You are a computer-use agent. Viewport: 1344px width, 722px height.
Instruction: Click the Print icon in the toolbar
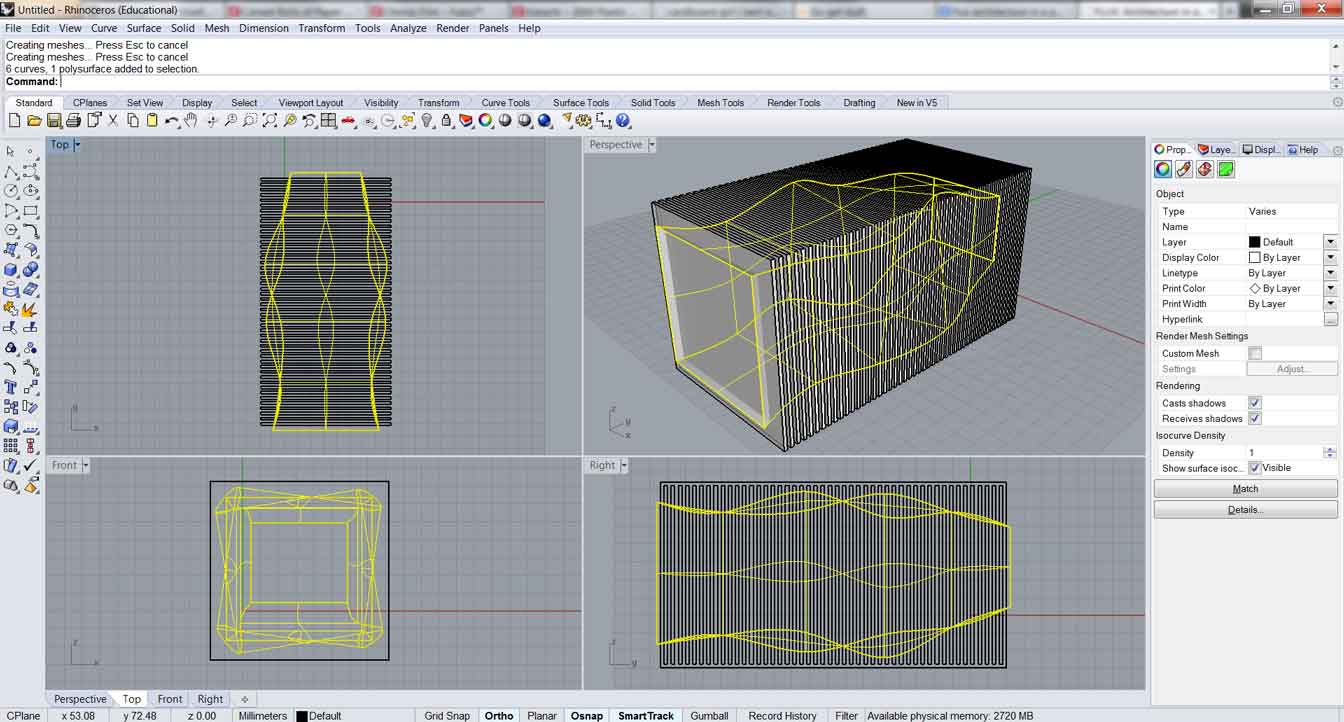point(73,121)
